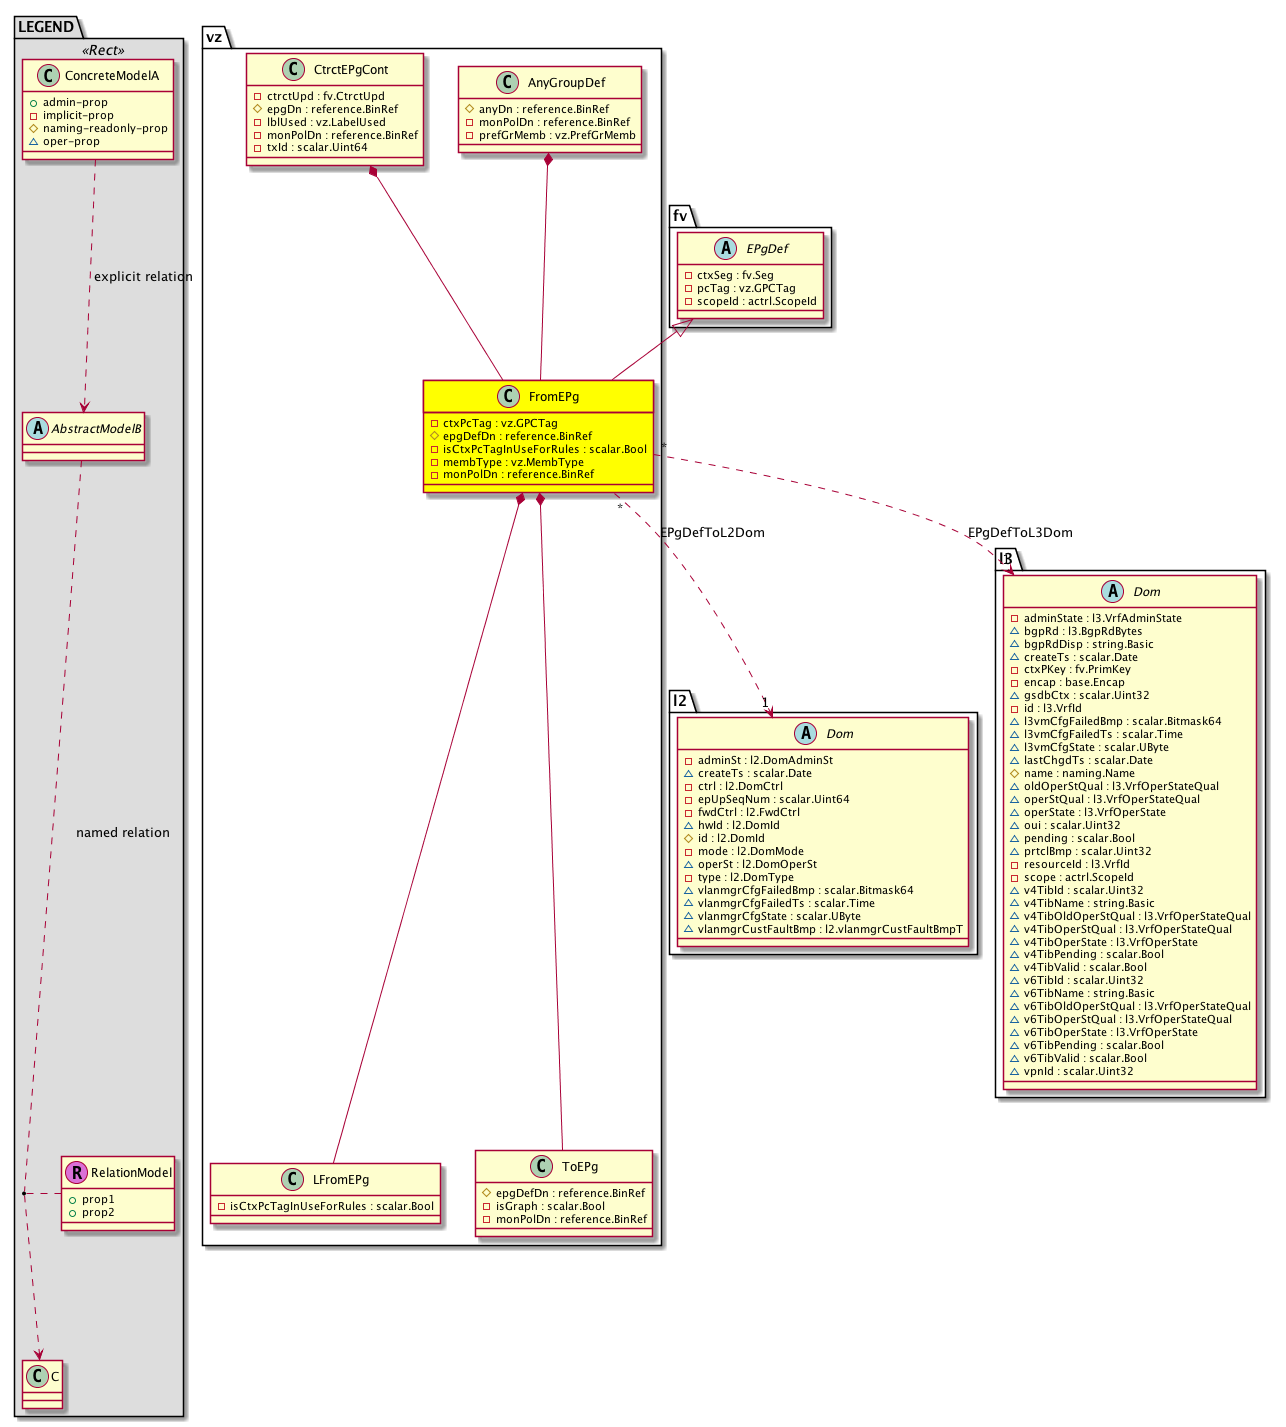
Task: Click the EPgDefToL2Dom relation label
Action: pos(712,532)
